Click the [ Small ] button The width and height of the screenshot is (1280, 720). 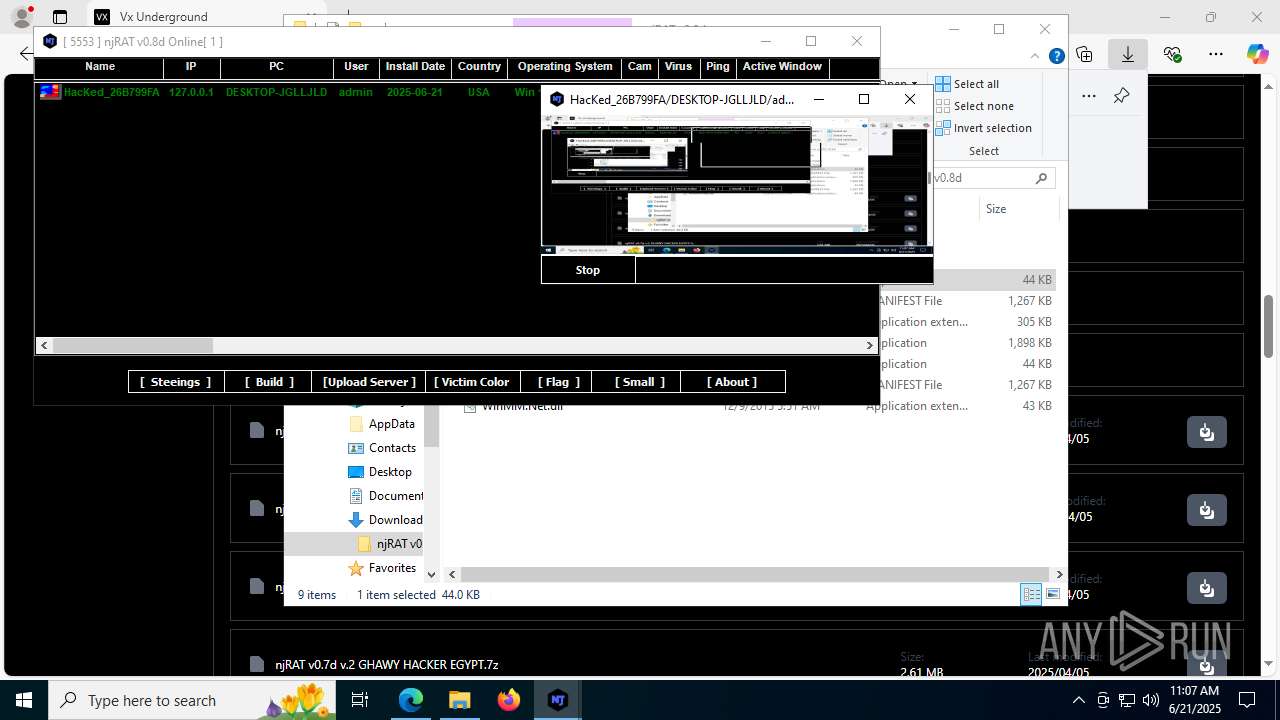coord(637,382)
